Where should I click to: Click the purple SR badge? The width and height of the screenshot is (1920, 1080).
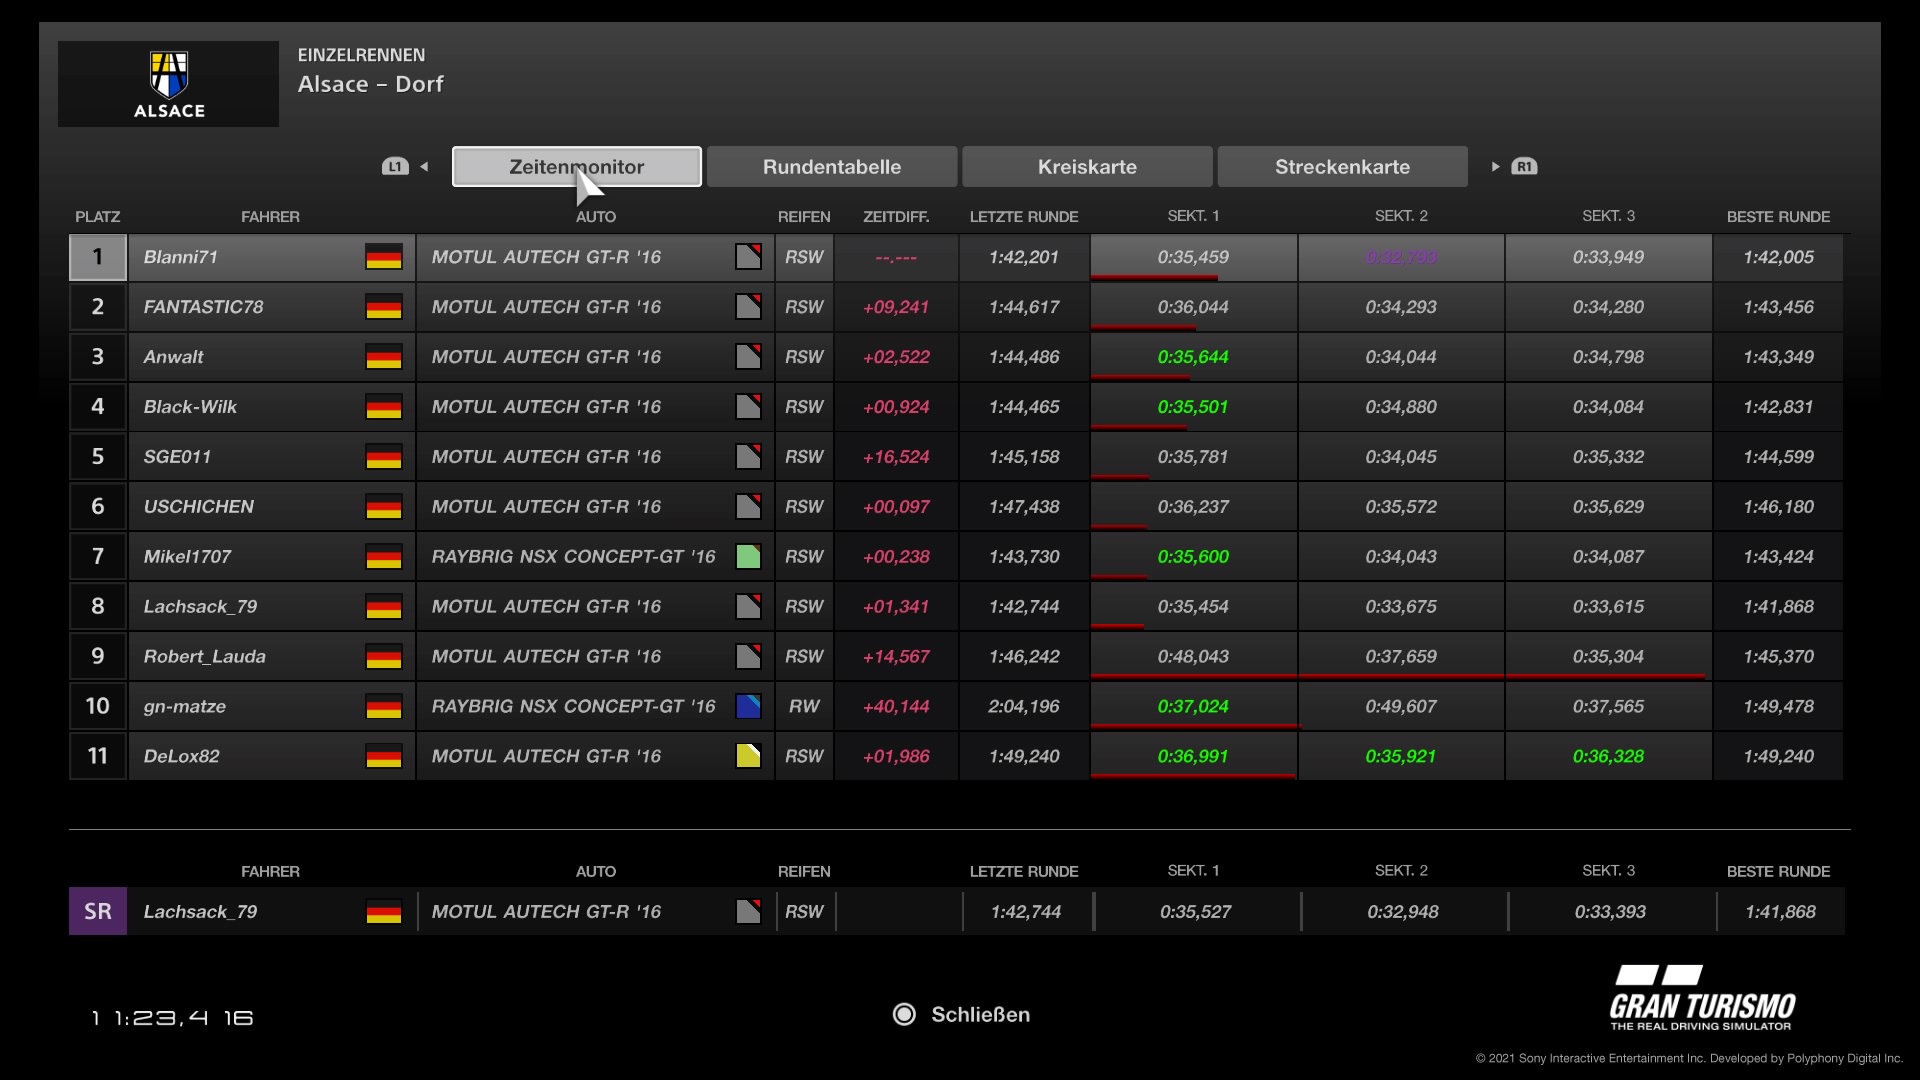pos(98,912)
